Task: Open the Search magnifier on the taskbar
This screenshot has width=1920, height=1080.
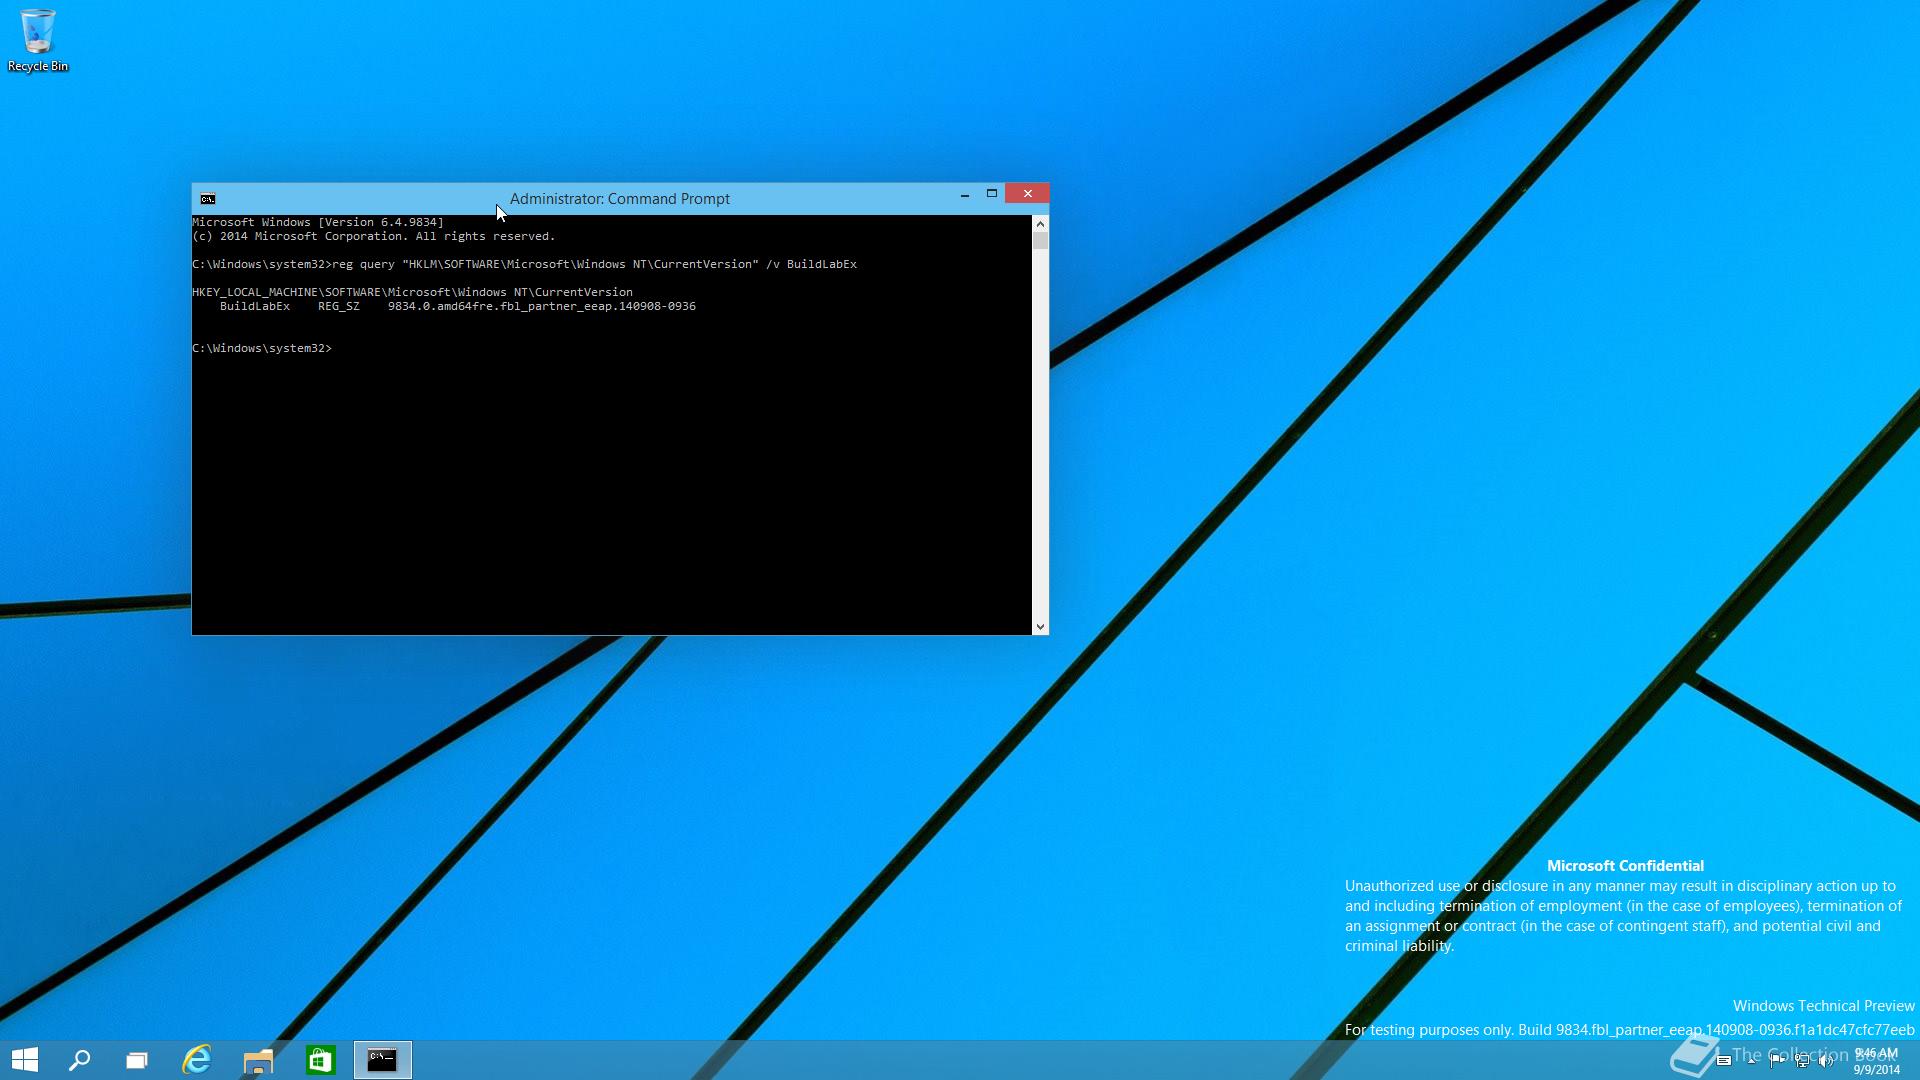Action: click(x=80, y=1060)
